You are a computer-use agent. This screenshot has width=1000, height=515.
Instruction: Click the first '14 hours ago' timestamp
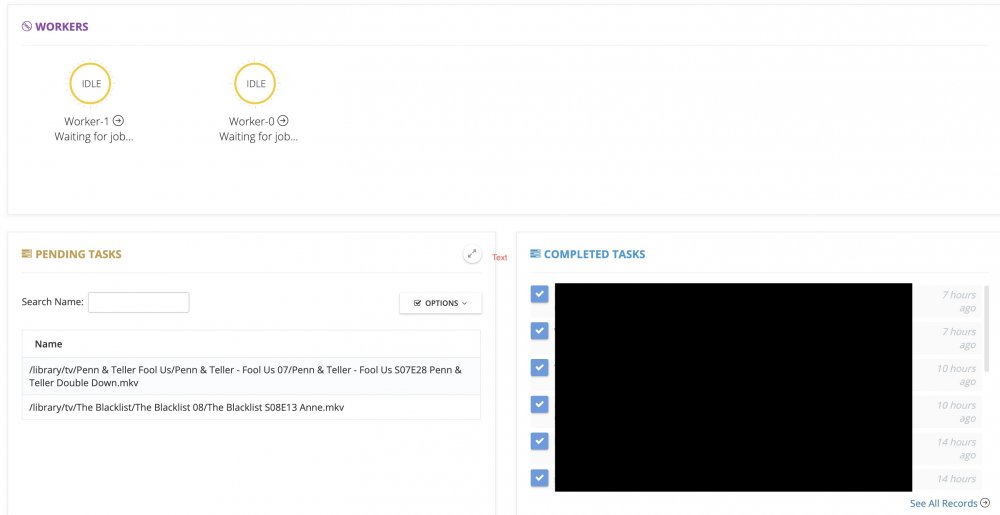[x=956, y=449]
